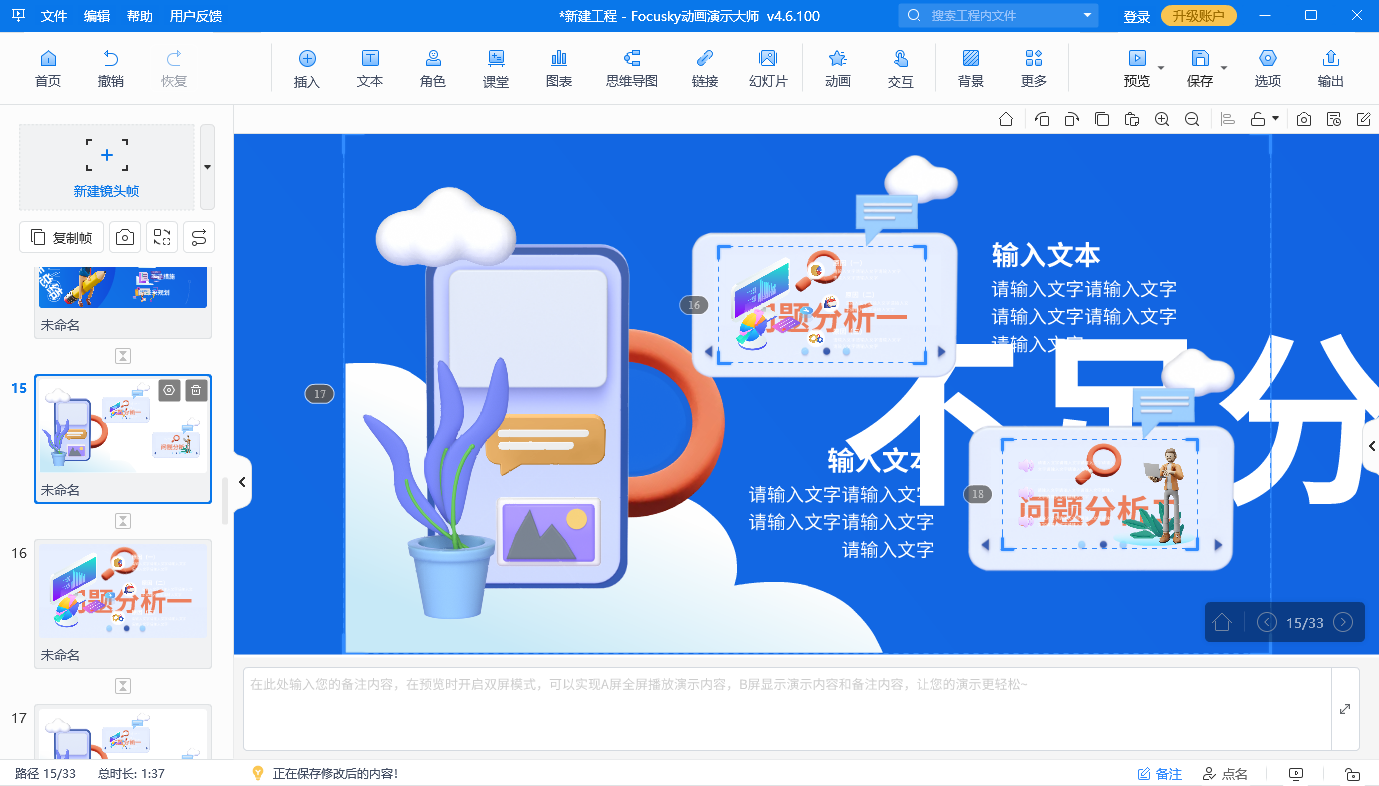Click the camera icon beside 复制帧
The width and height of the screenshot is (1379, 786).
[125, 237]
